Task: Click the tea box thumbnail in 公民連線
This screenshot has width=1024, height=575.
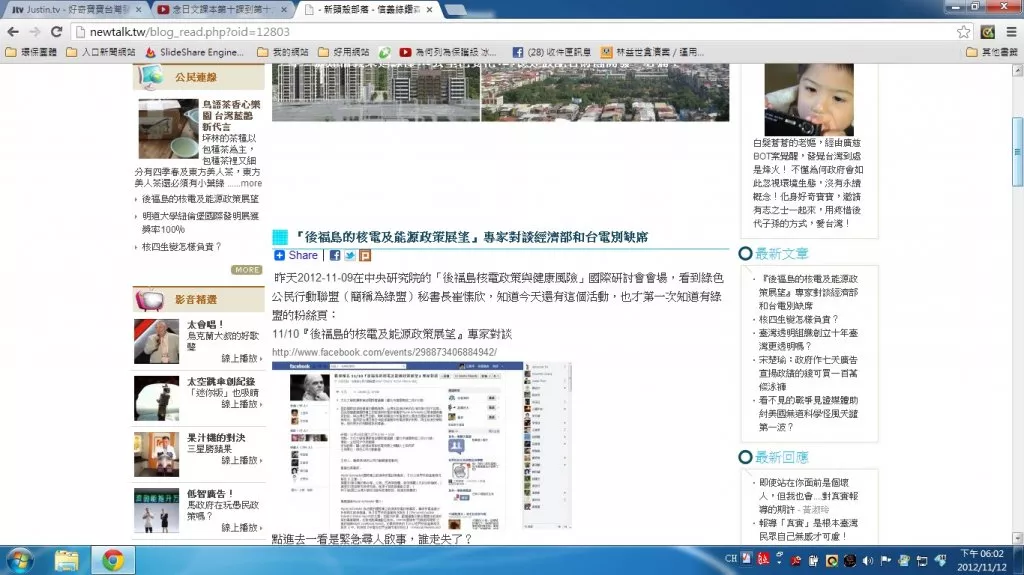Action: pyautogui.click(x=168, y=128)
